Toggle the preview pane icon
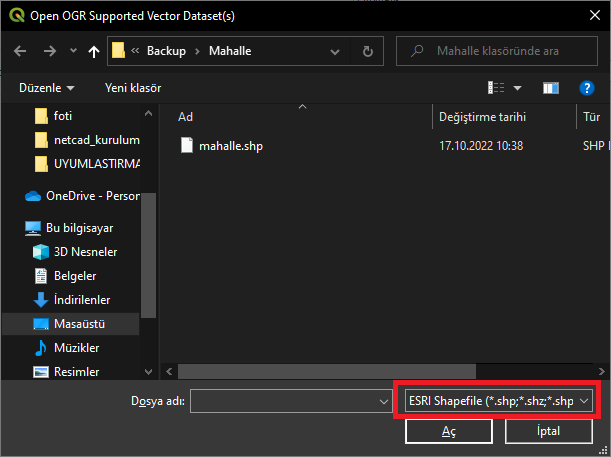Screen dimensions: 611x457 551,88
